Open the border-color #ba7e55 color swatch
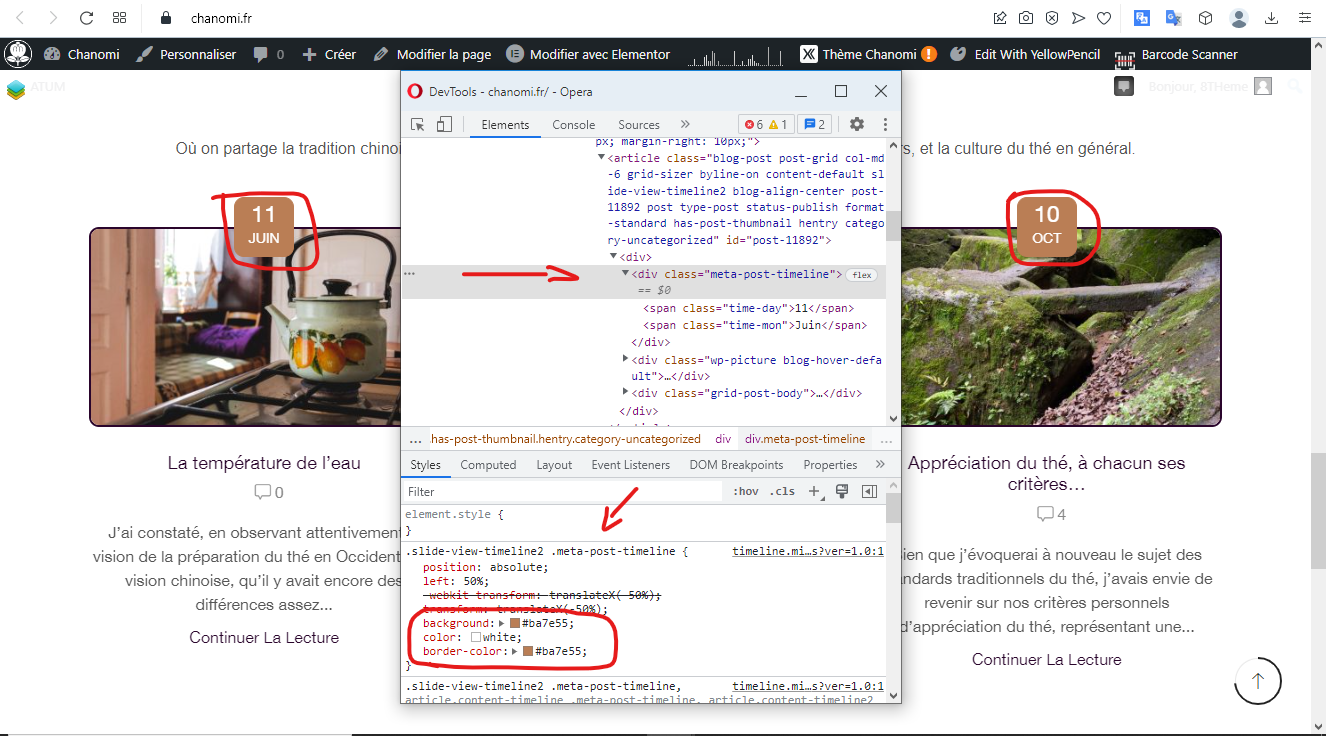Image resolution: width=1326 pixels, height=736 pixels. [528, 651]
